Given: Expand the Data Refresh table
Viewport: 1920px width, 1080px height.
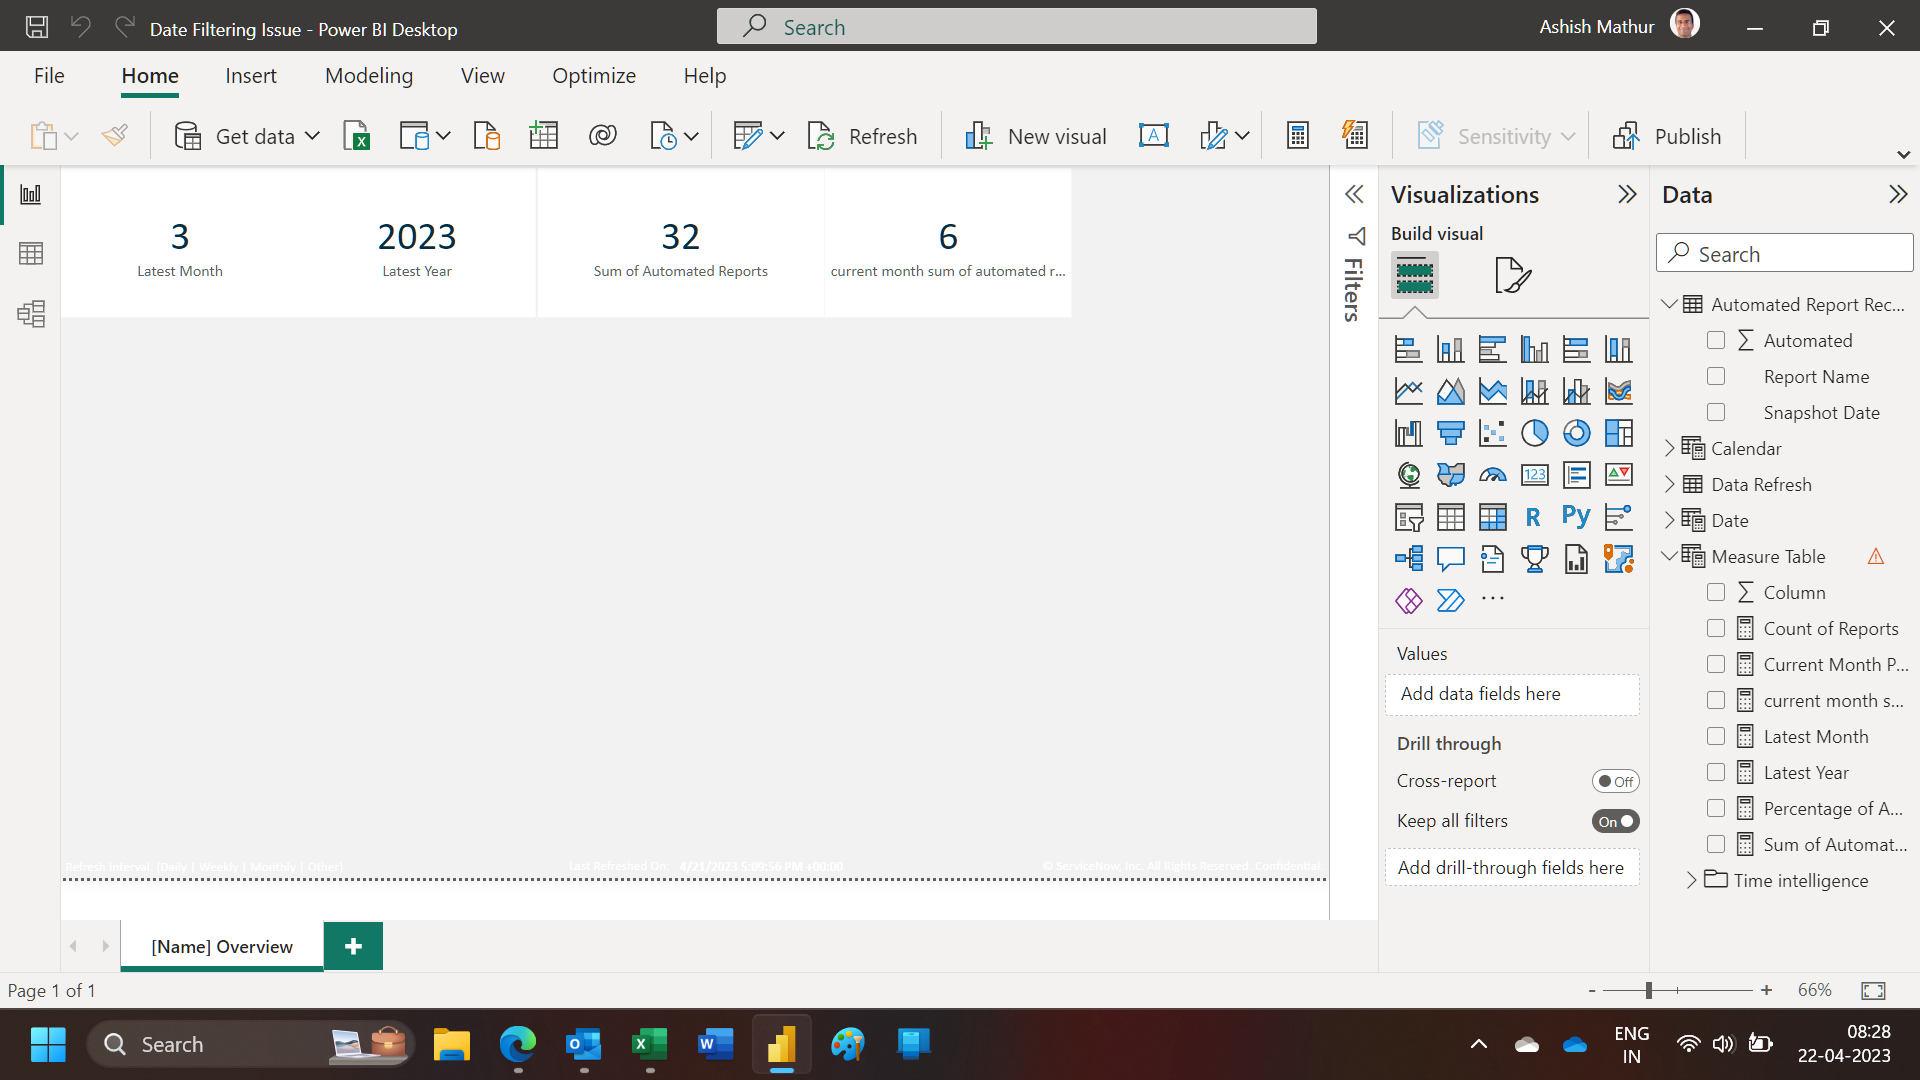Looking at the screenshot, I should pos(1669,484).
